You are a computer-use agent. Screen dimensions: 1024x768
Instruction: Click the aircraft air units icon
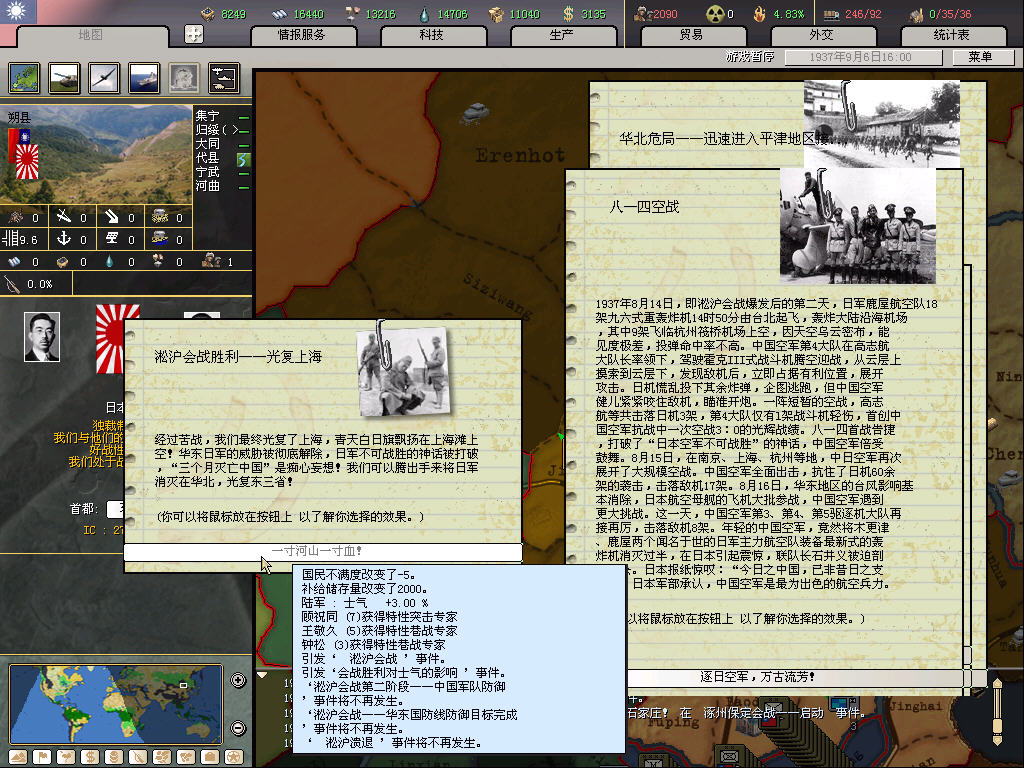pyautogui.click(x=104, y=77)
